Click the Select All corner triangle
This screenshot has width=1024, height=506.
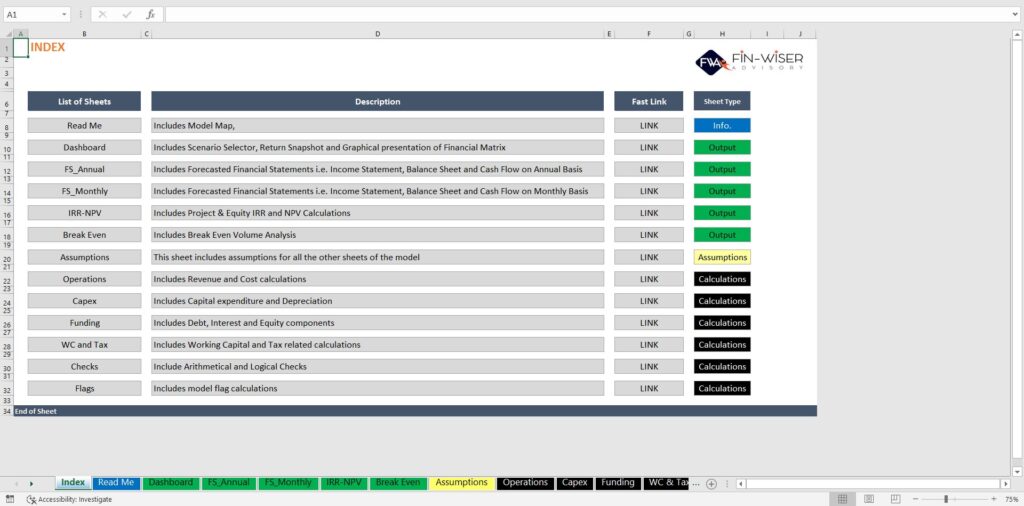click(x=7, y=34)
